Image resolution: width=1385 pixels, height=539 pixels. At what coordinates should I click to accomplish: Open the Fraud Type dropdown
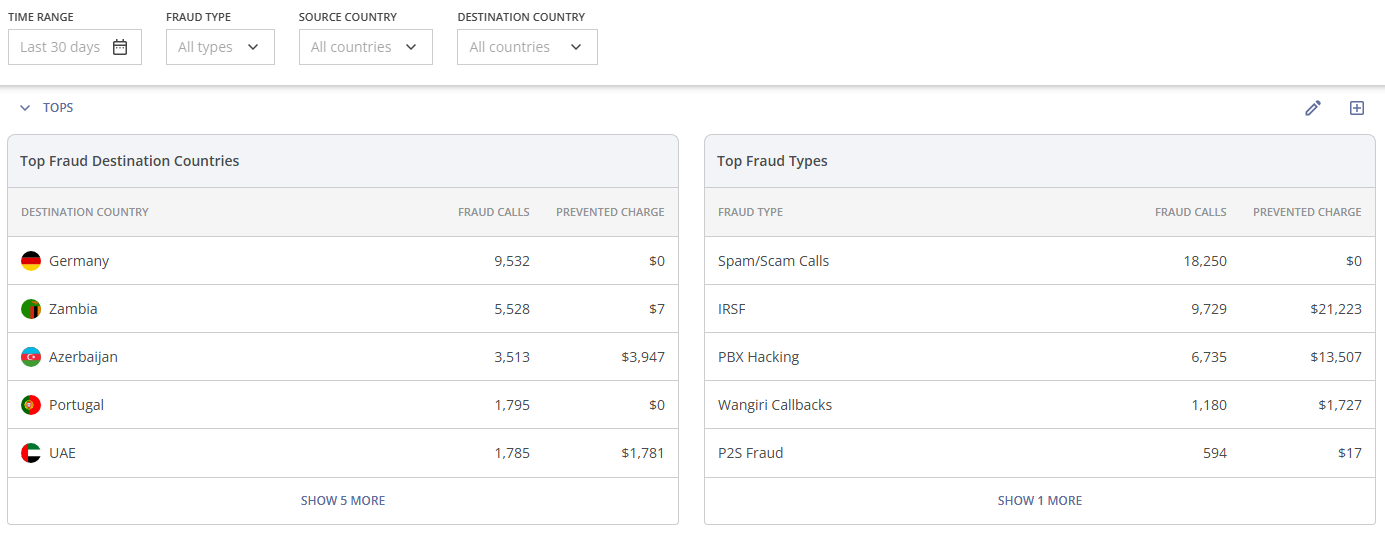220,47
